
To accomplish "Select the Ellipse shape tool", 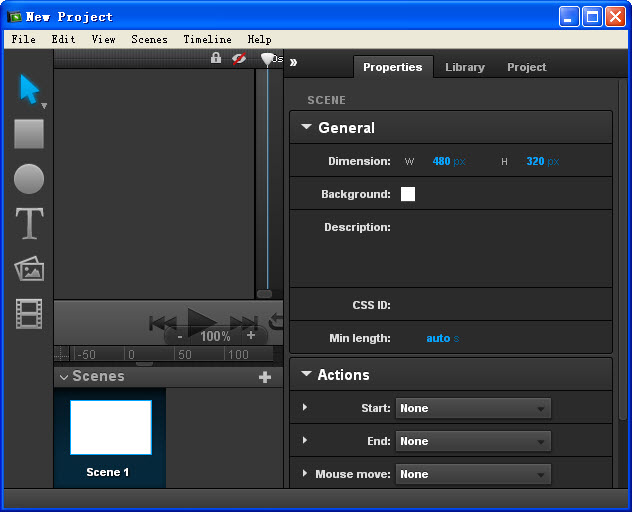I will pos(29,180).
